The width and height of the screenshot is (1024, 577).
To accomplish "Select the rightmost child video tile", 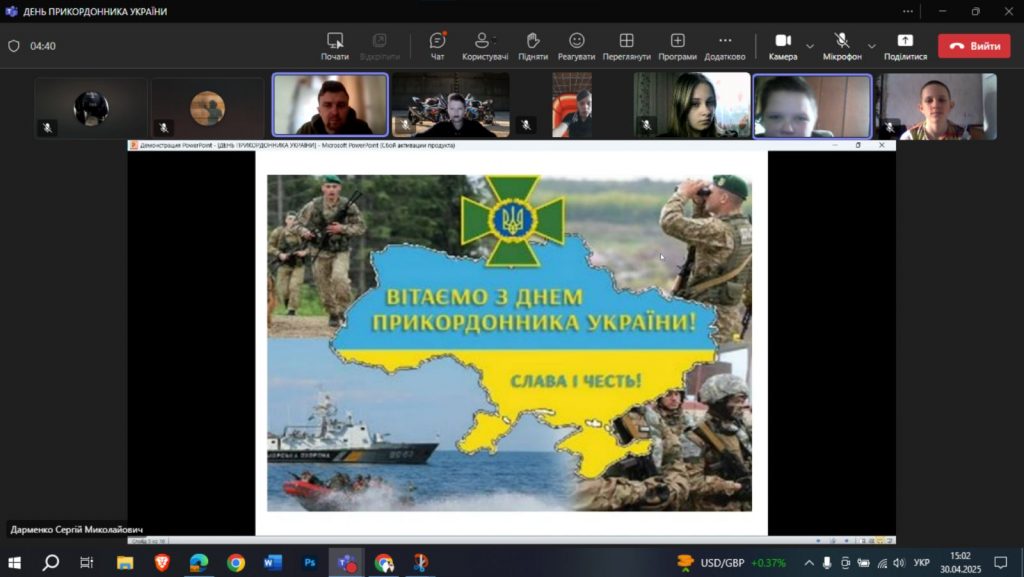I will (x=936, y=106).
